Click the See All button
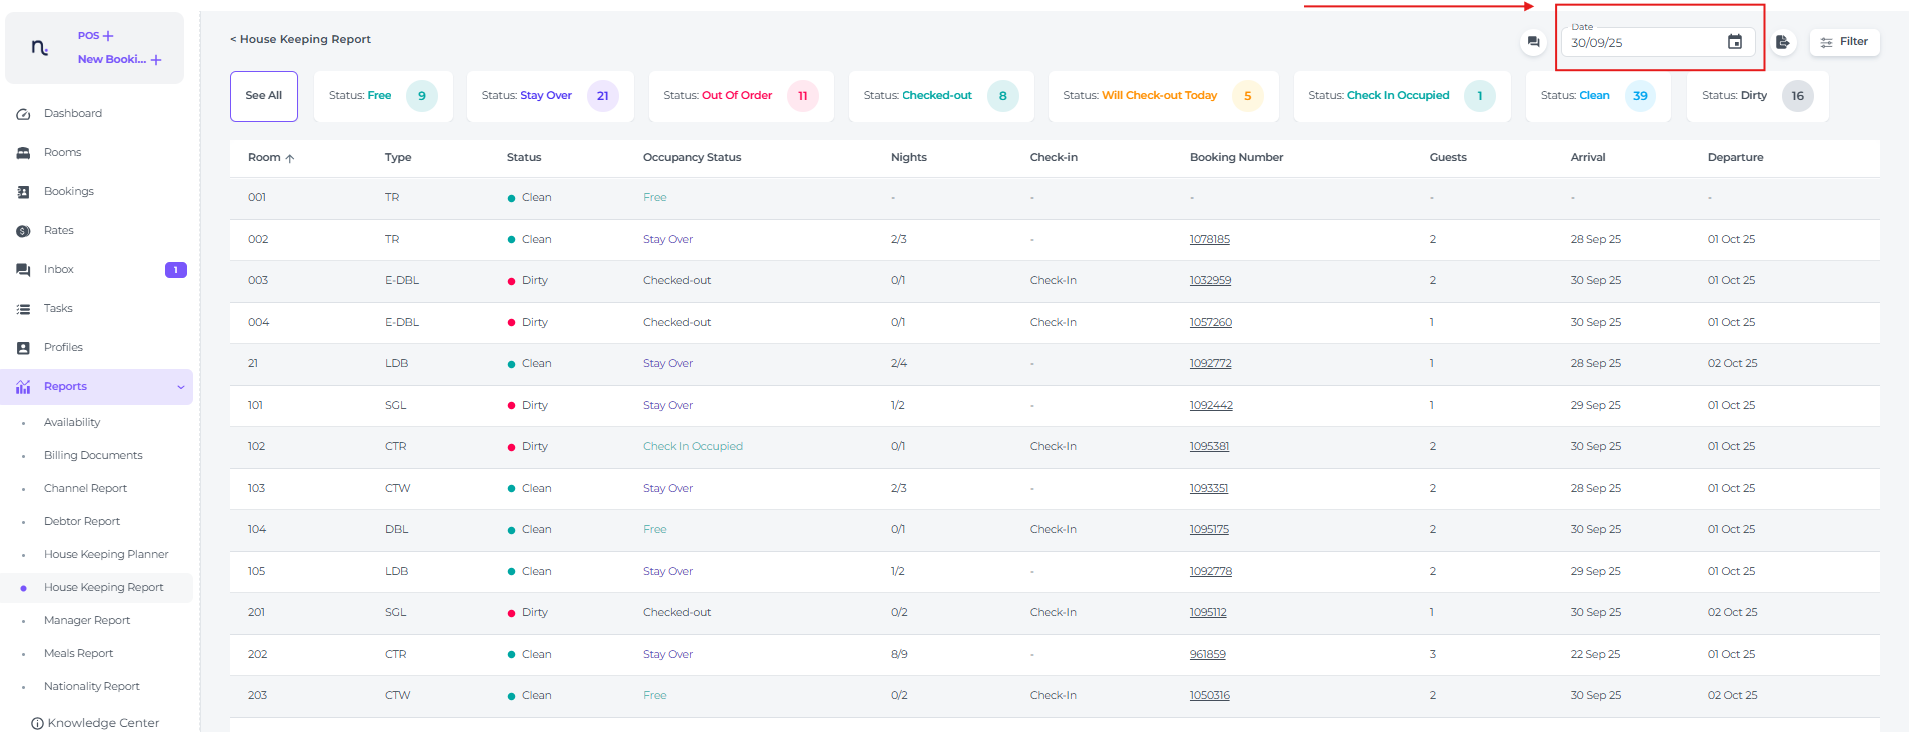 (x=264, y=96)
